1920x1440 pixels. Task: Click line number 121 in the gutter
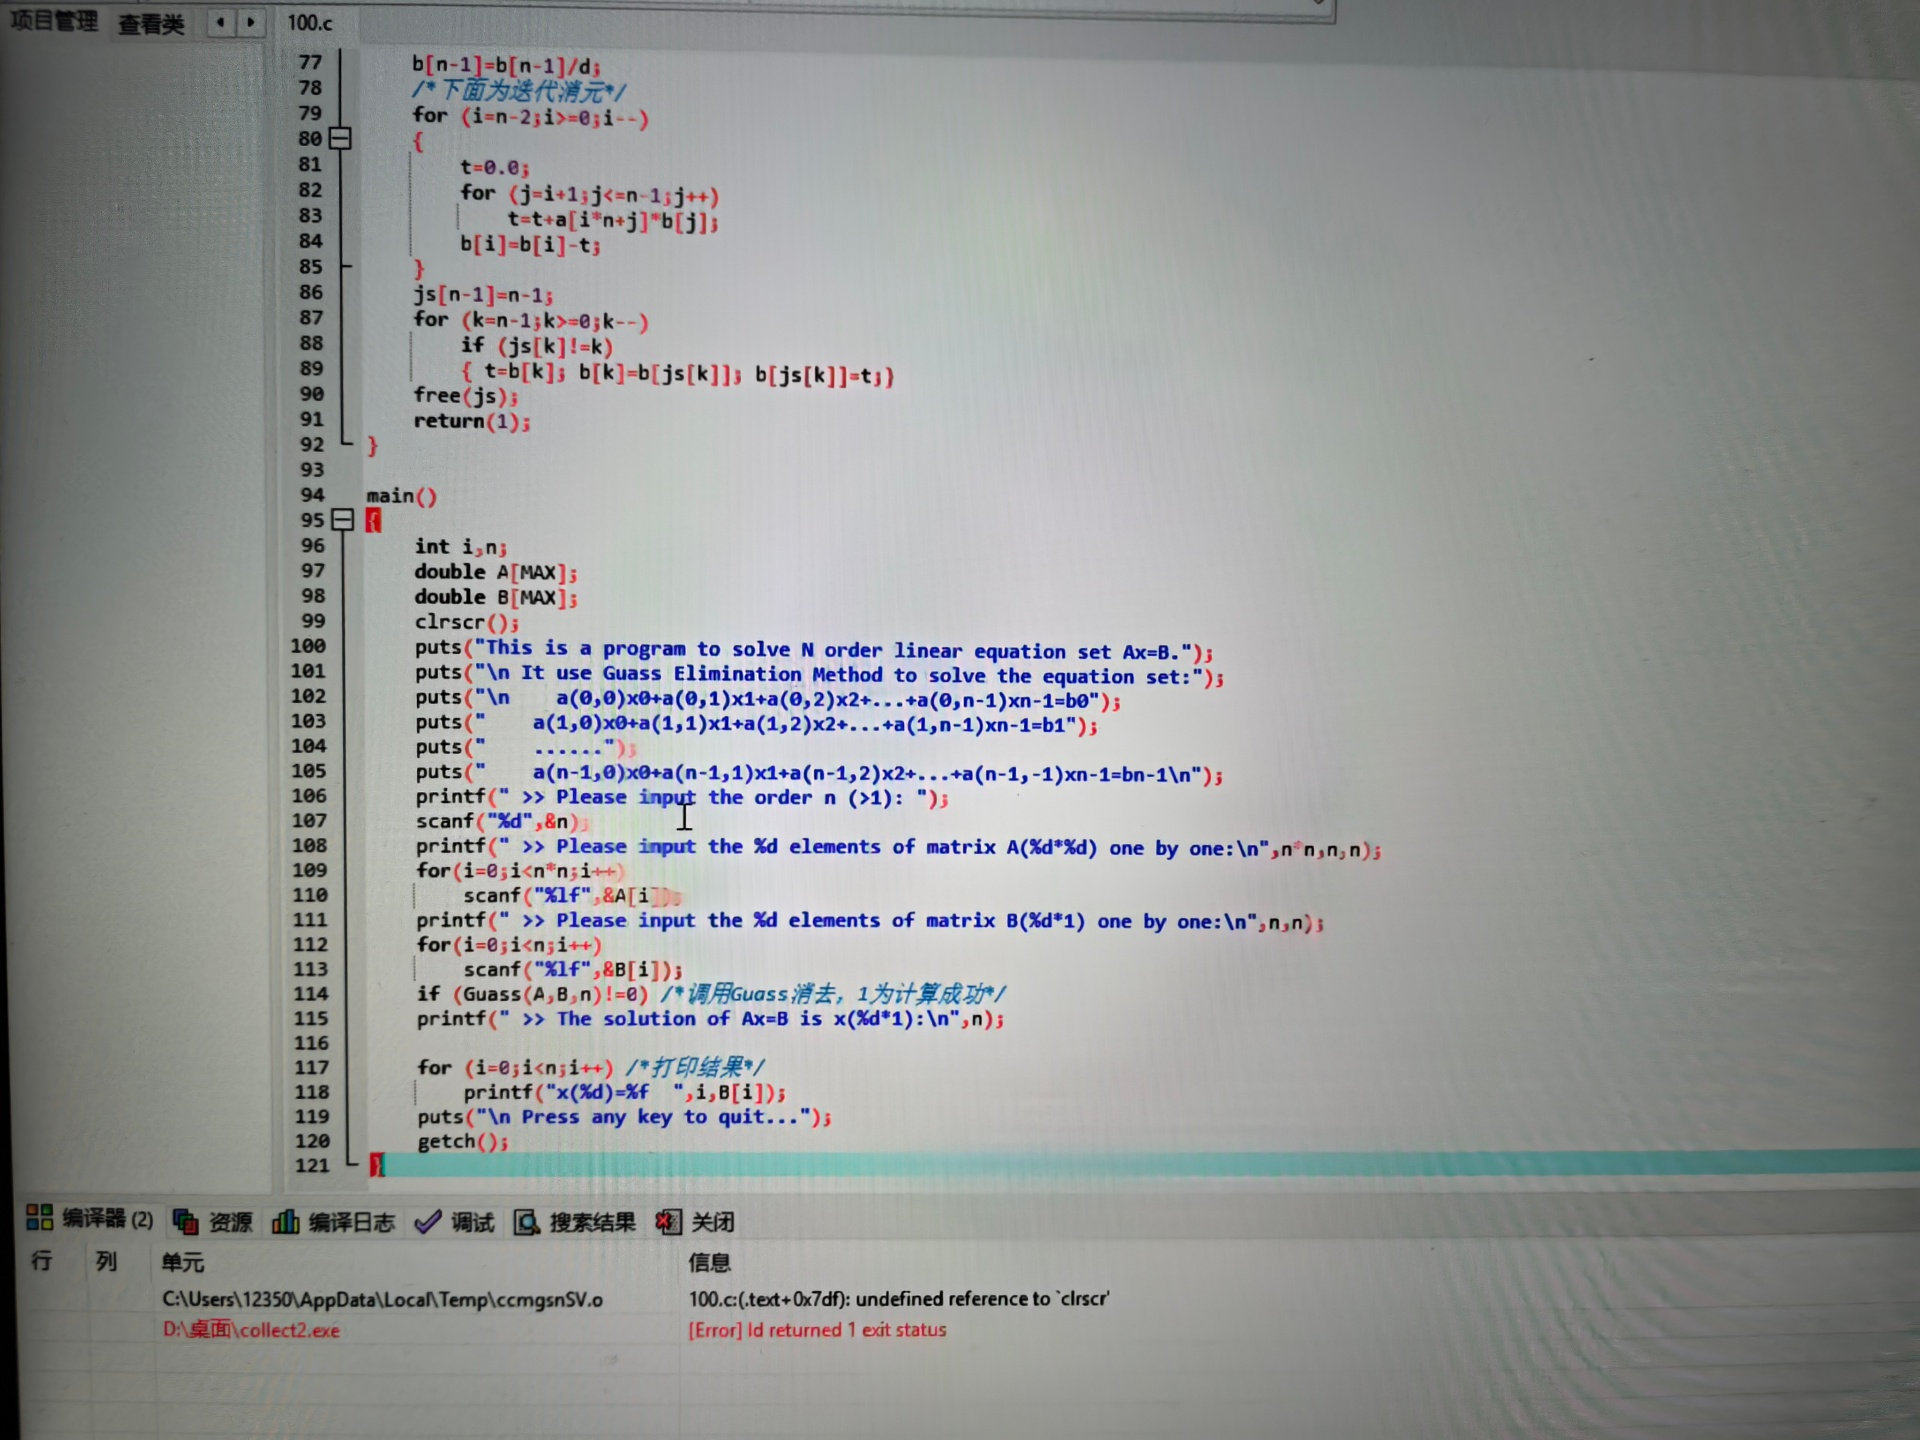tap(312, 1165)
